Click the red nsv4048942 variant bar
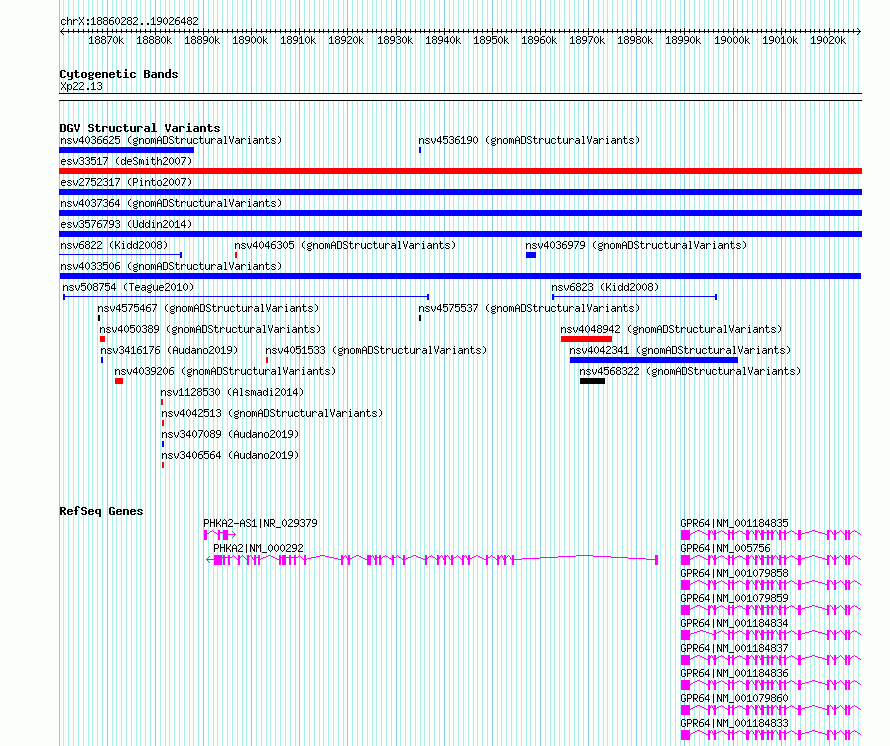890x746 pixels. tap(586, 340)
